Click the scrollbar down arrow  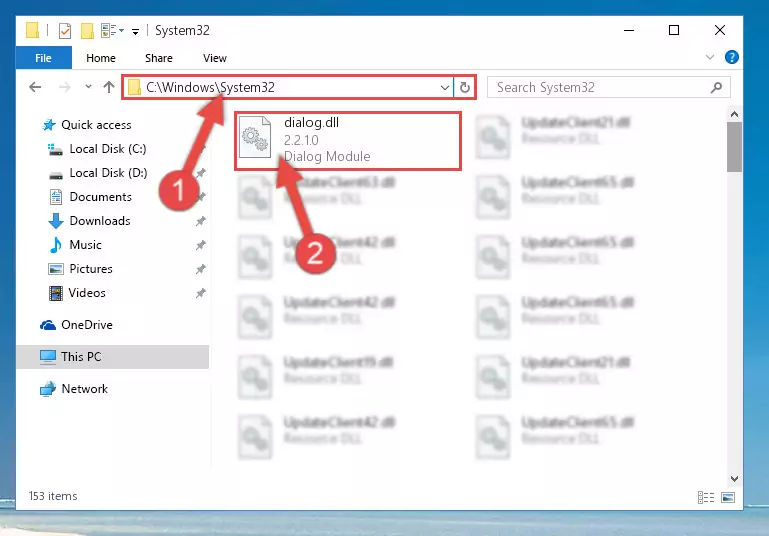point(734,479)
